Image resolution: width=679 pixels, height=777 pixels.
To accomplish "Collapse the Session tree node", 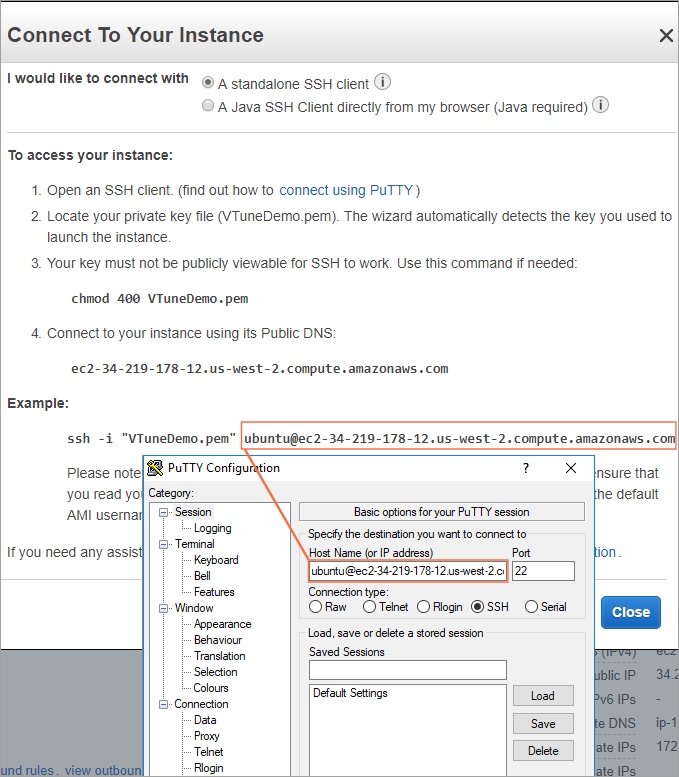I will coord(163,512).
